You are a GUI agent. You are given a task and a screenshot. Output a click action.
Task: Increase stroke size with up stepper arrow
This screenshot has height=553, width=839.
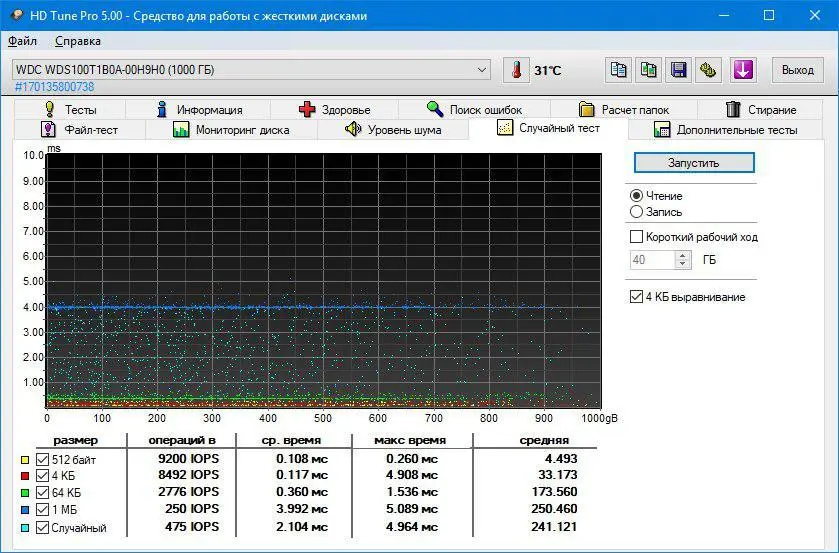(x=683, y=255)
